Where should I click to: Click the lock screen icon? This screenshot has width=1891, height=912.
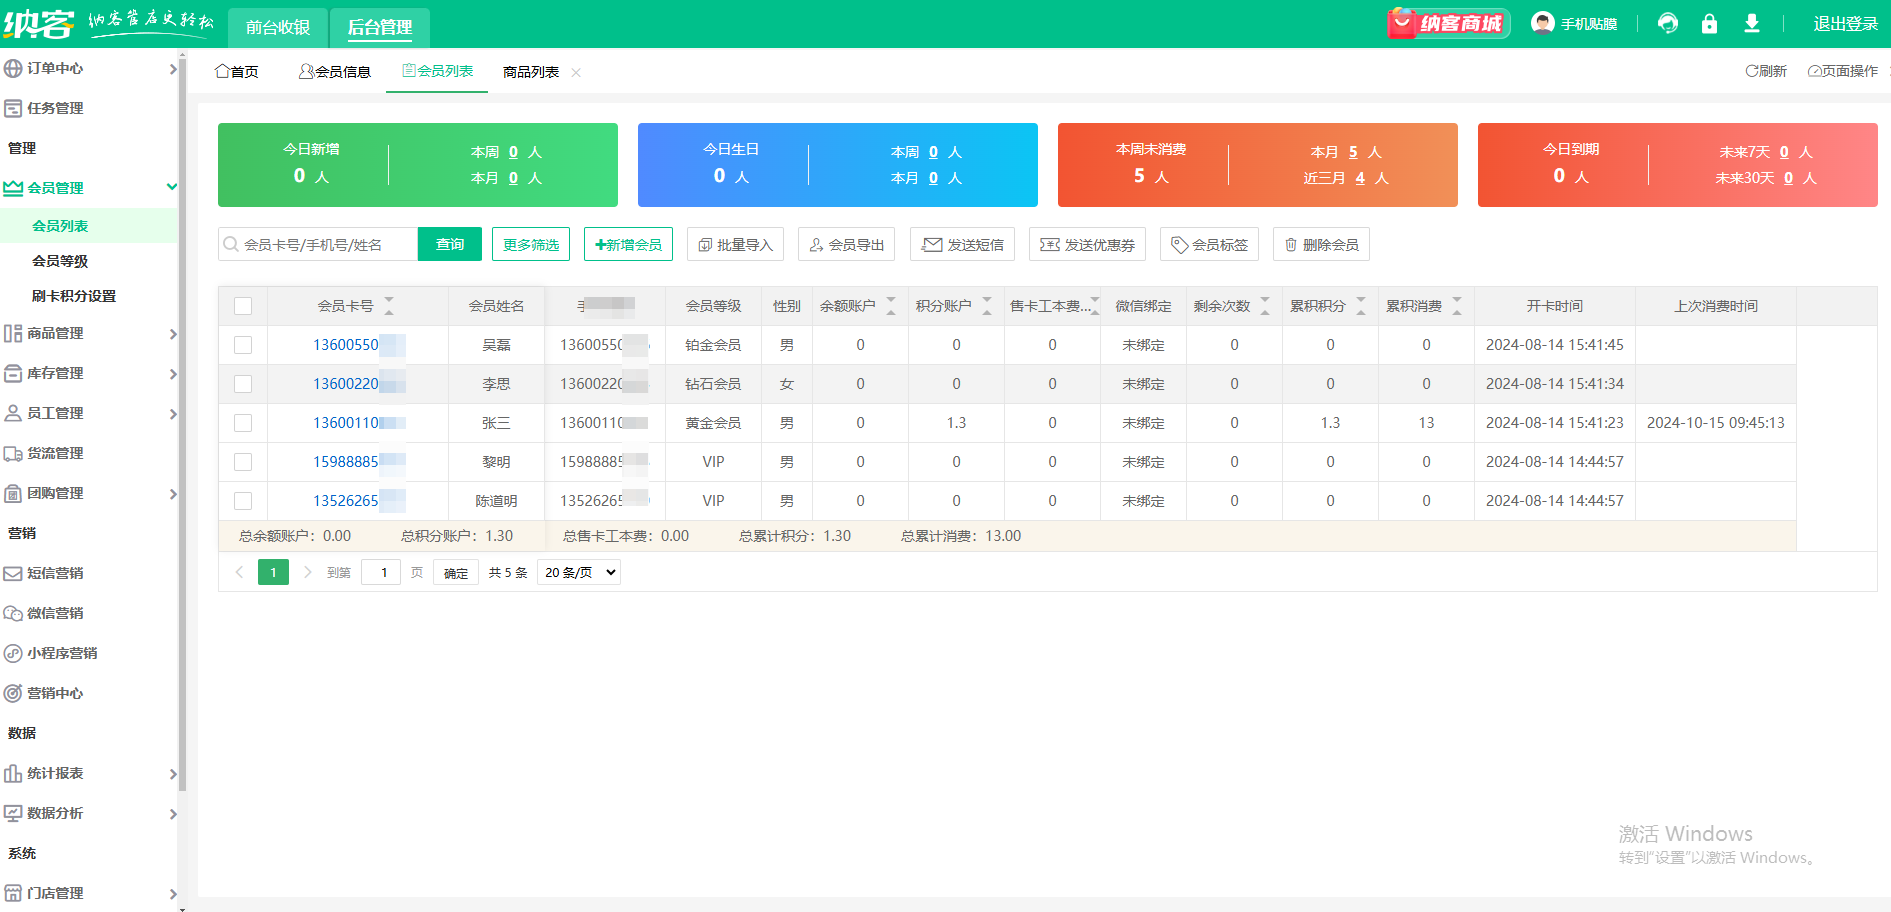(x=1709, y=23)
